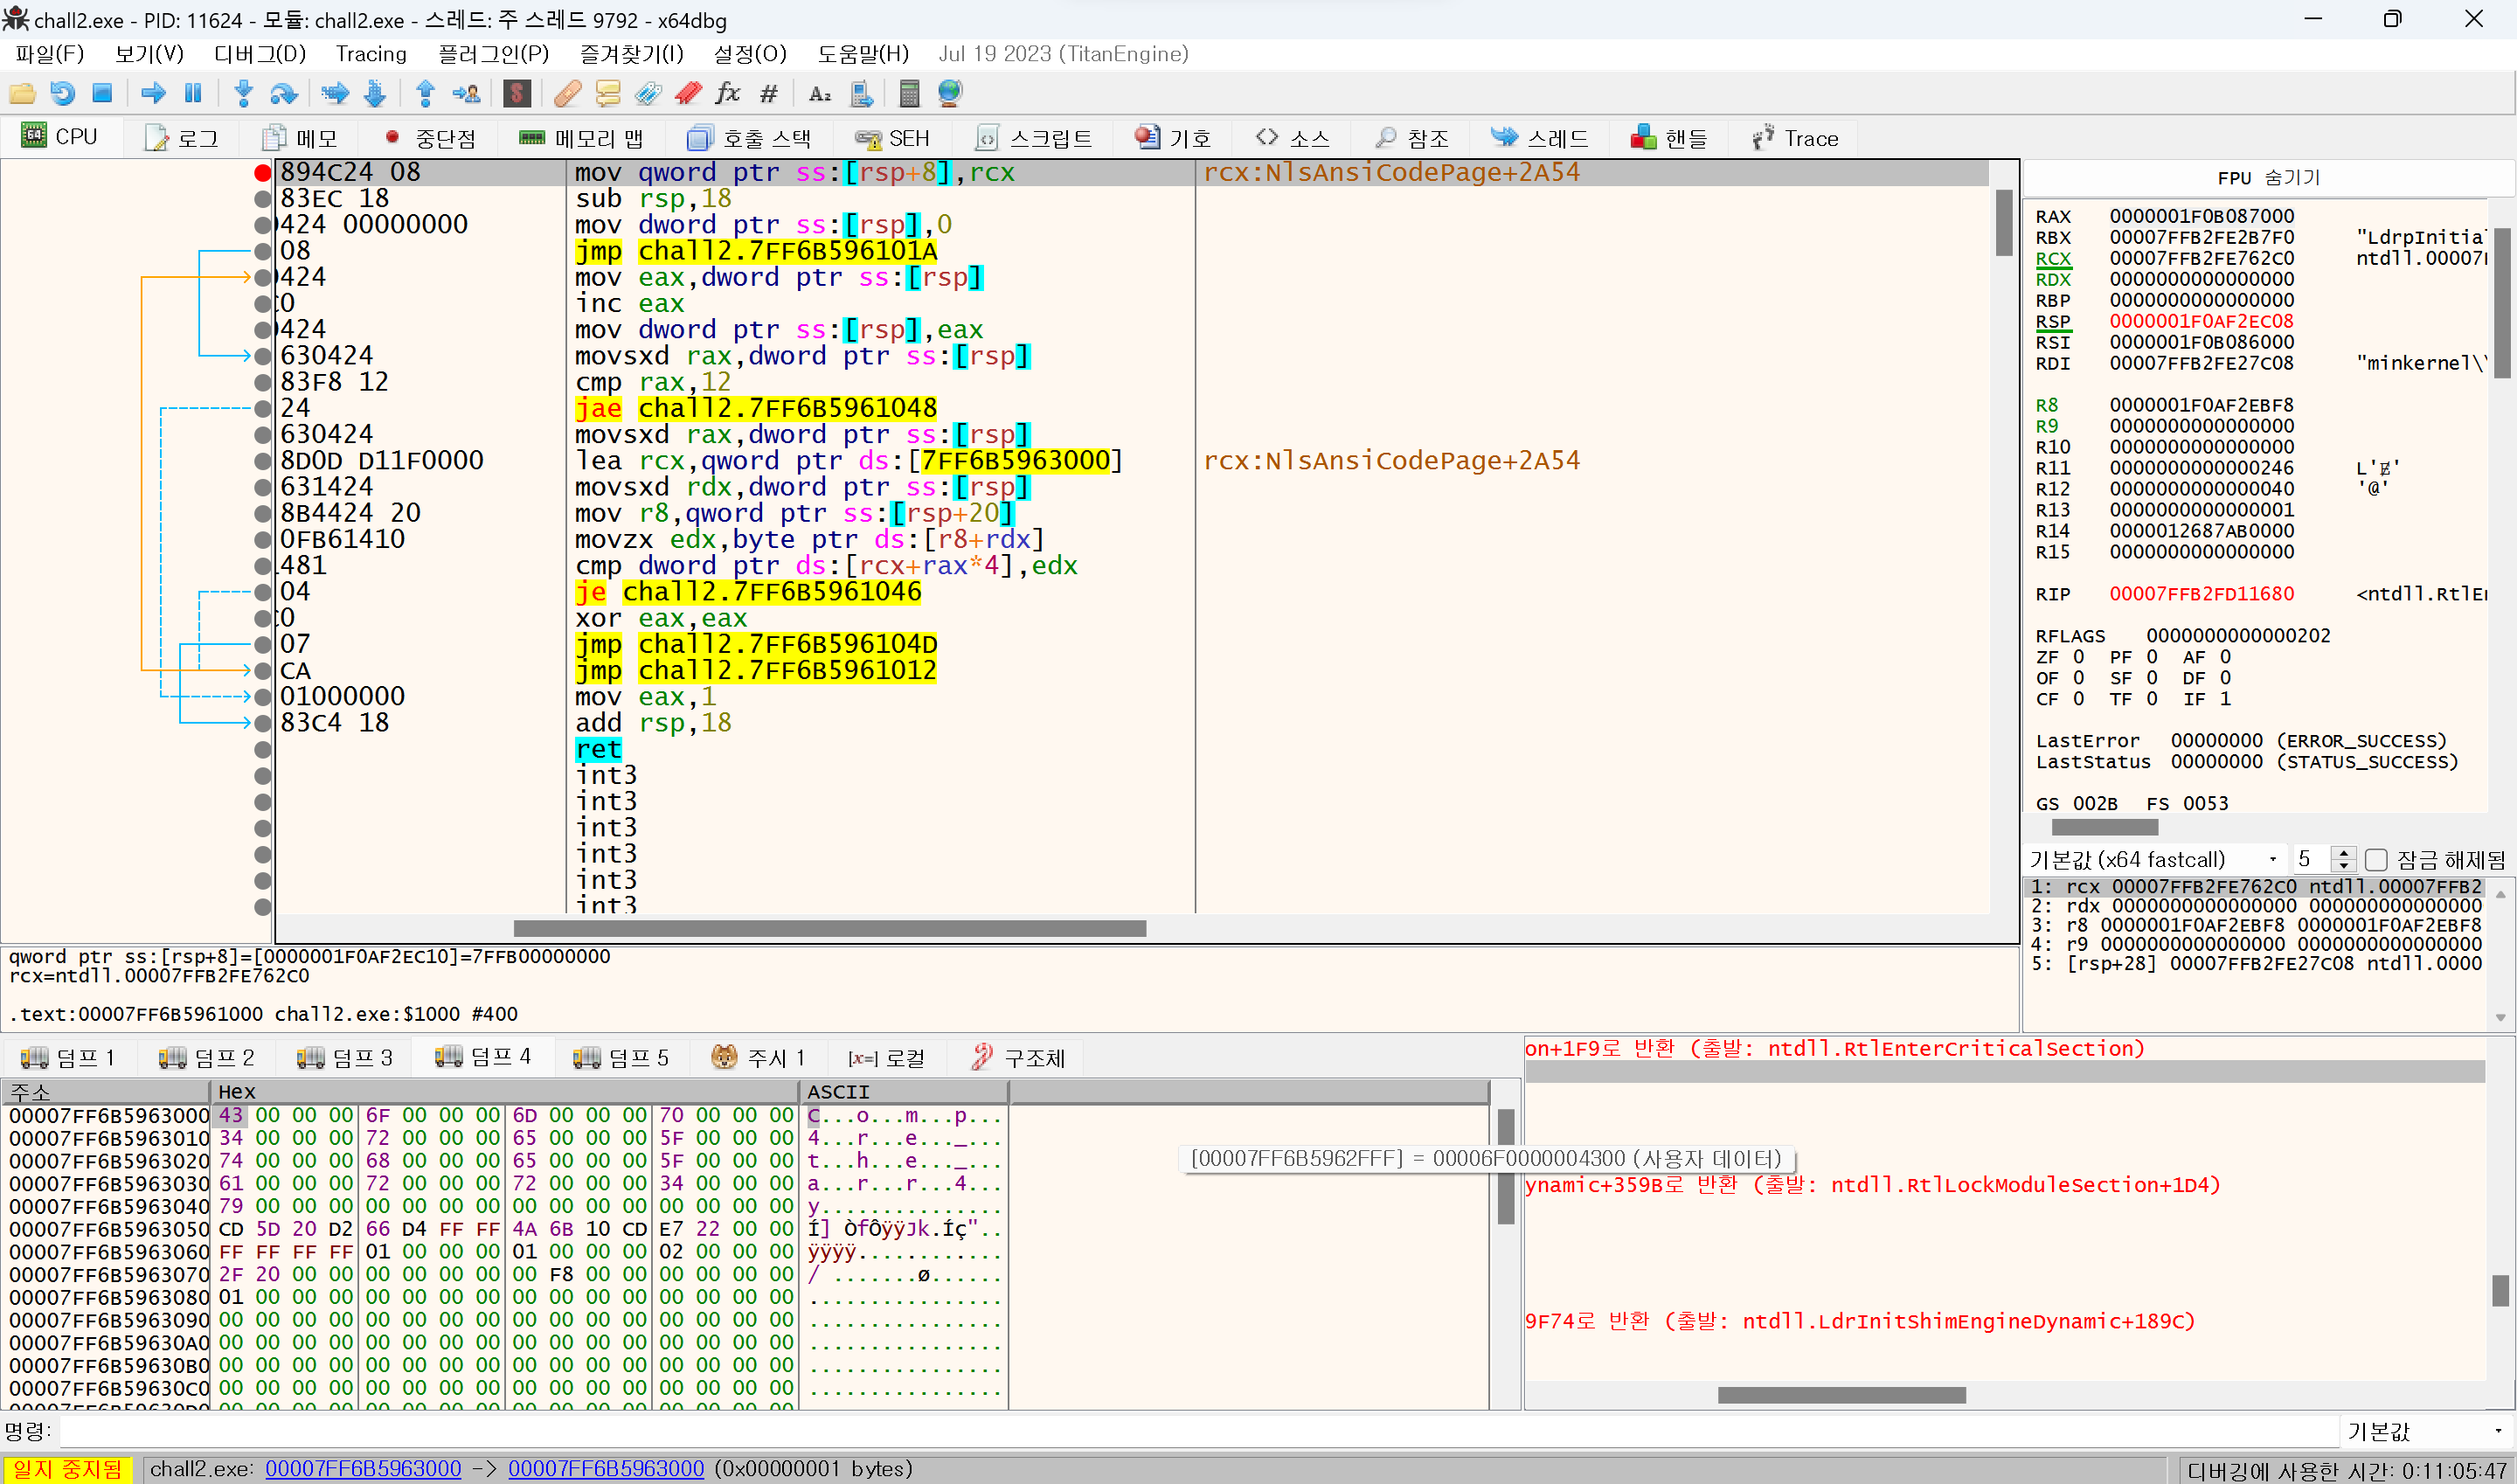Set a breakpoint on the sub rsp,18 line
This screenshot has width=2517, height=1484.
point(262,198)
